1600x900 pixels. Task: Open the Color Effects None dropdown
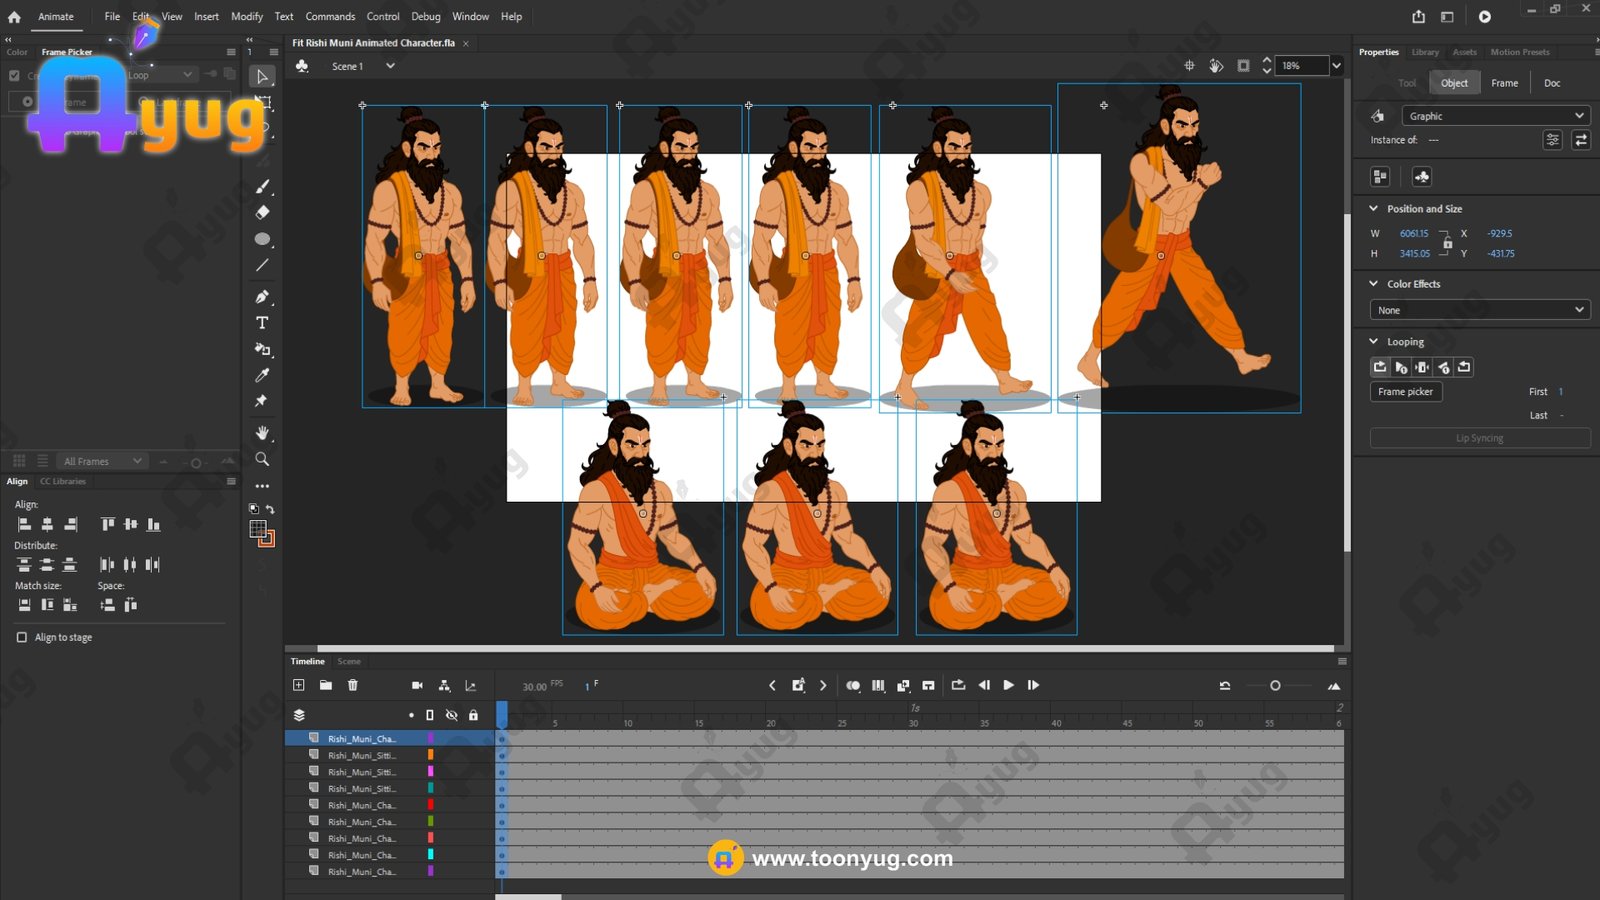[x=1479, y=310]
